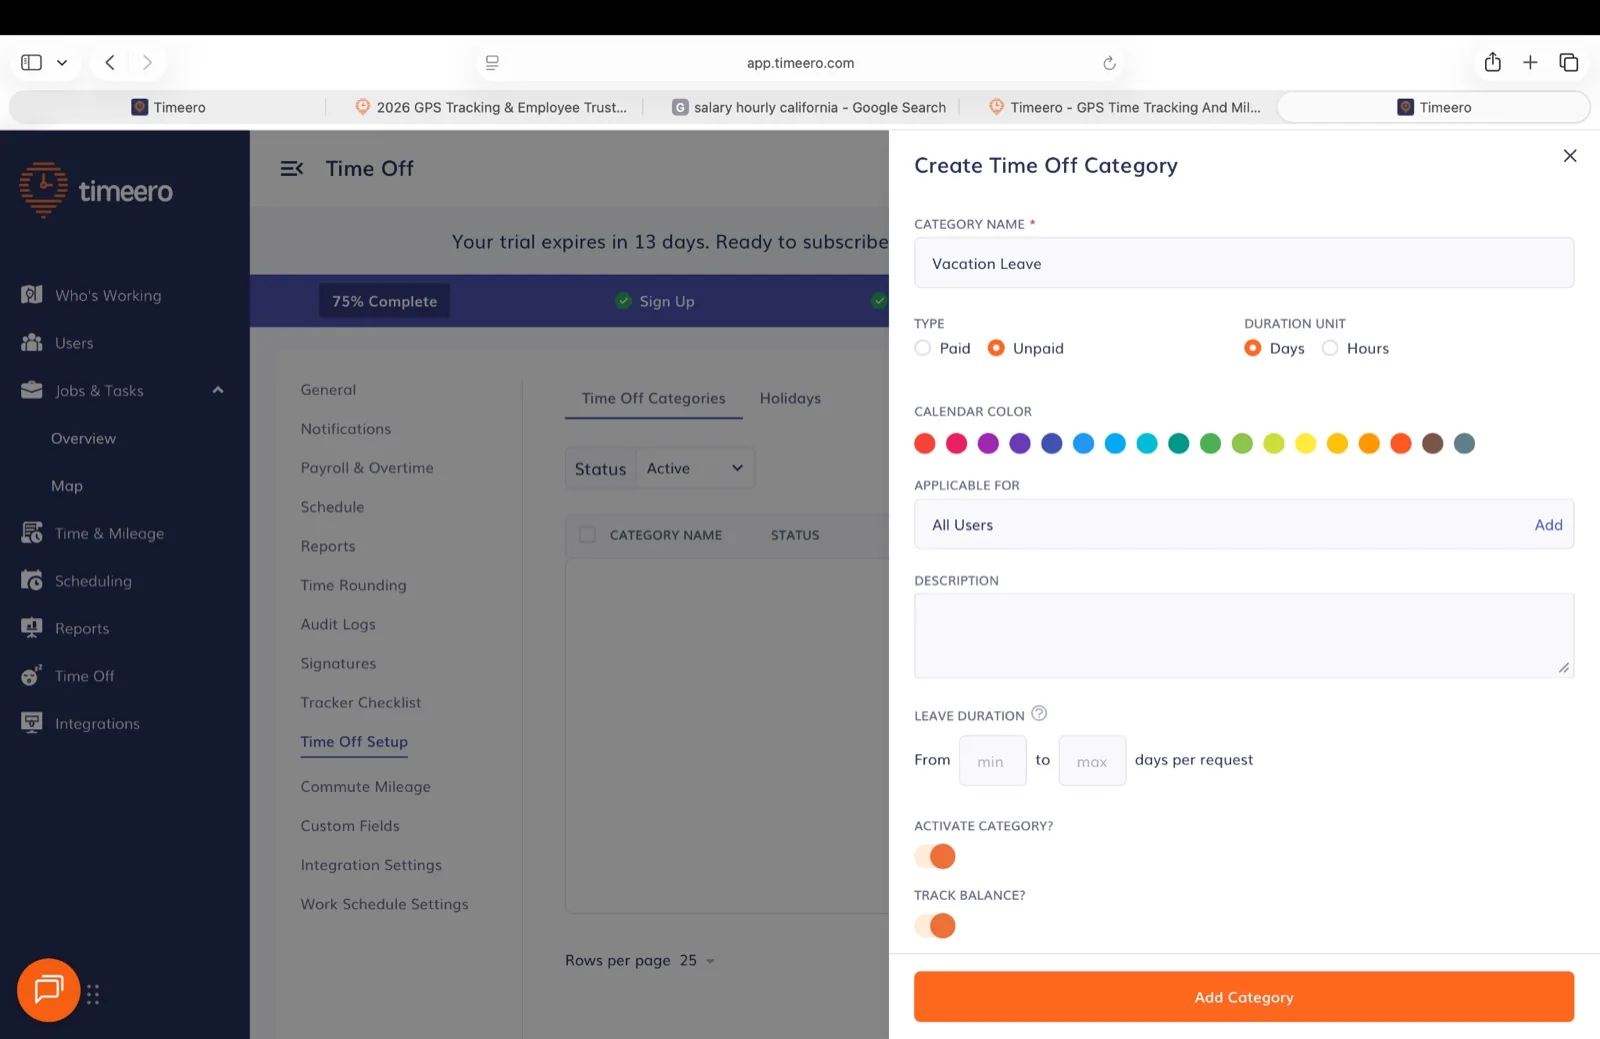Viewport: 1600px width, 1039px height.
Task: Open the Safari sidebar dropdown chevron
Action: pos(62,62)
